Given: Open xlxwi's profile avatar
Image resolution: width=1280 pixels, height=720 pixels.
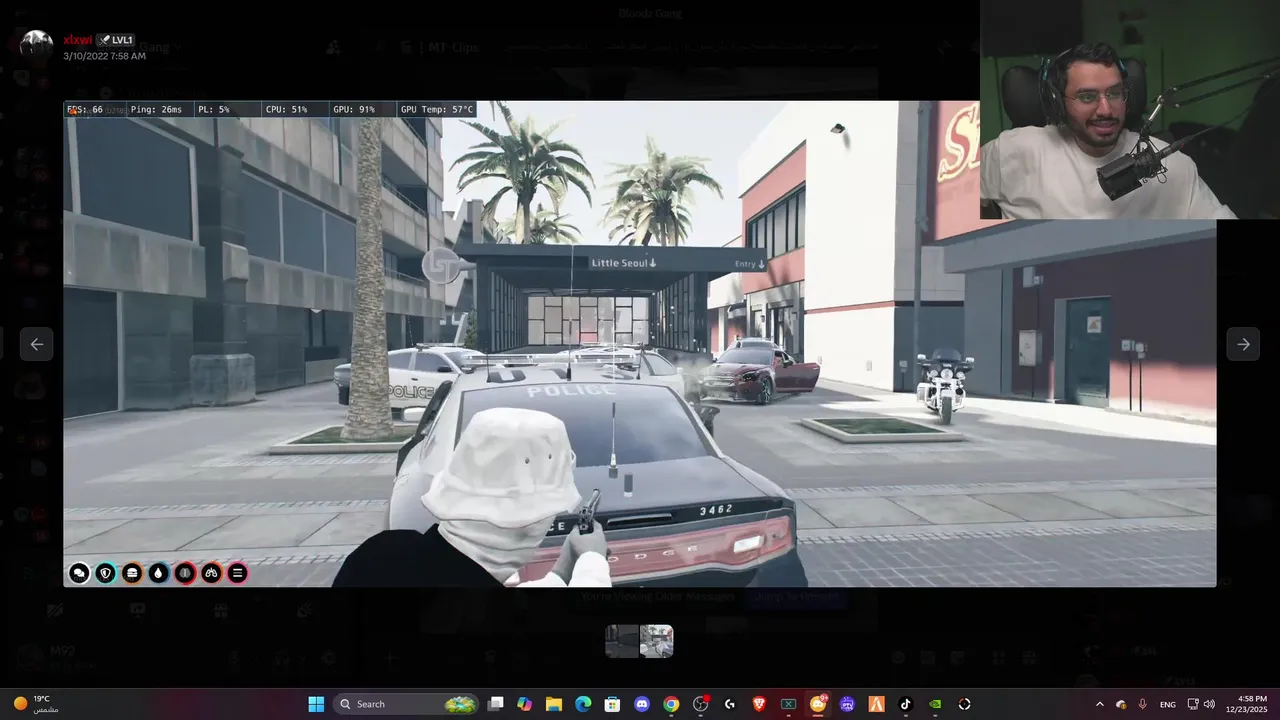Looking at the screenshot, I should point(37,46).
